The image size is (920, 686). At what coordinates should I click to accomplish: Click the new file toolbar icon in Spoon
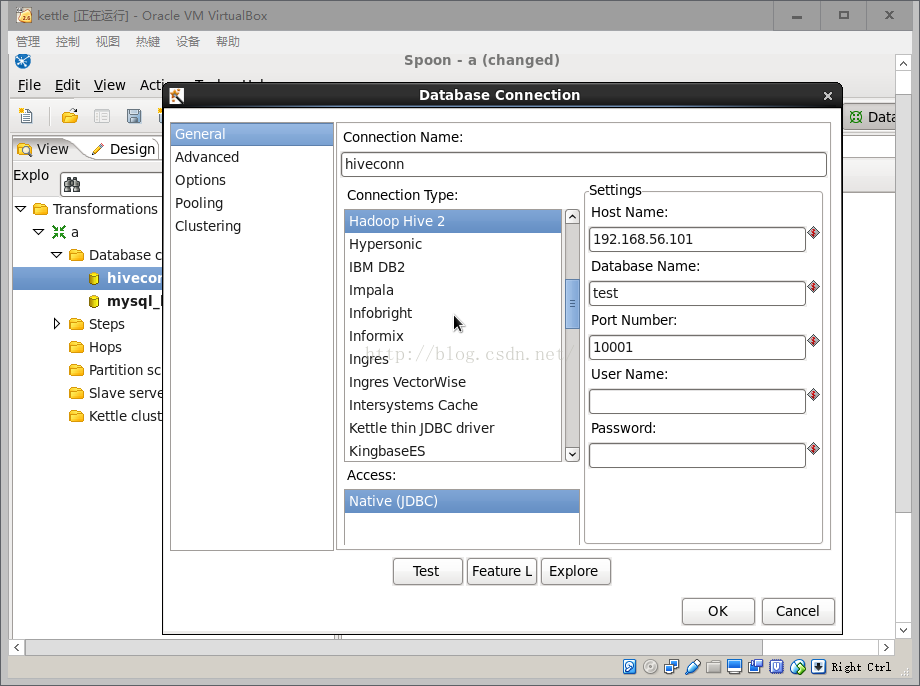click(x=26, y=116)
